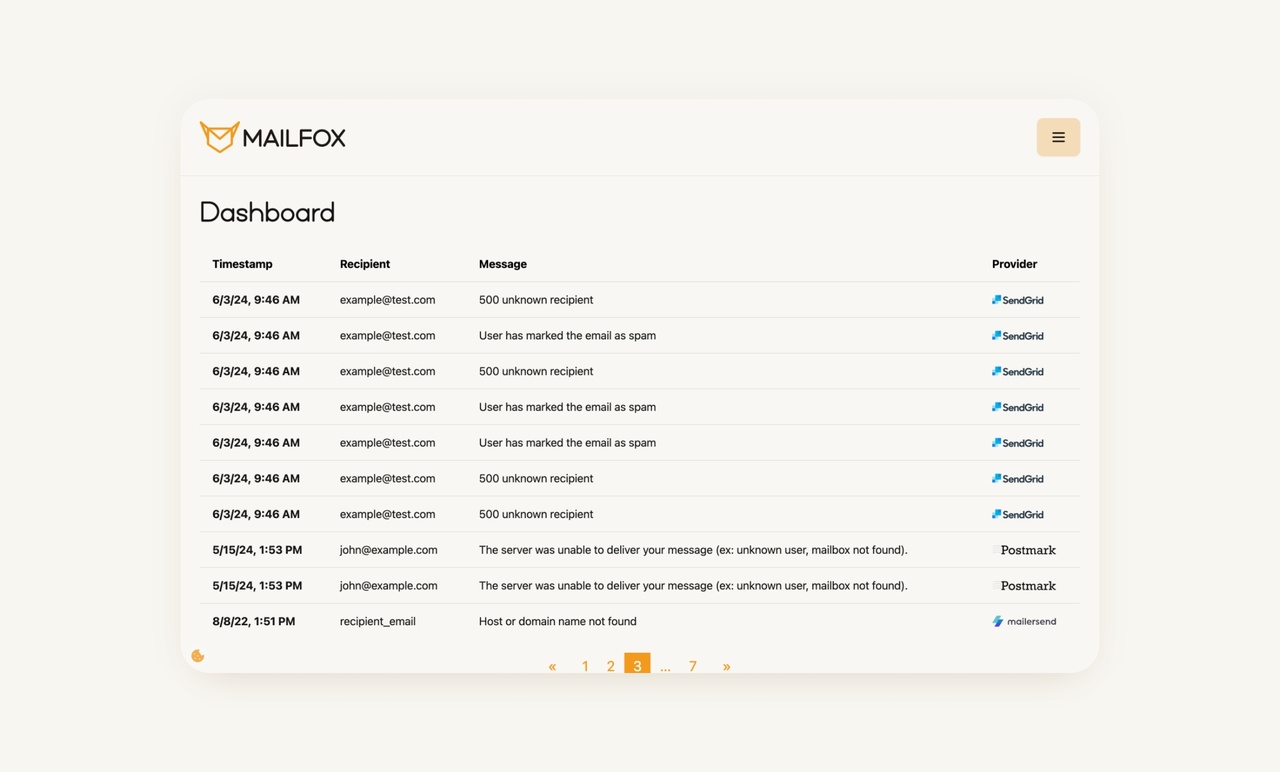This screenshot has width=1280, height=772.
Task: Click the small orange fox icon bottom left
Action: click(x=197, y=655)
